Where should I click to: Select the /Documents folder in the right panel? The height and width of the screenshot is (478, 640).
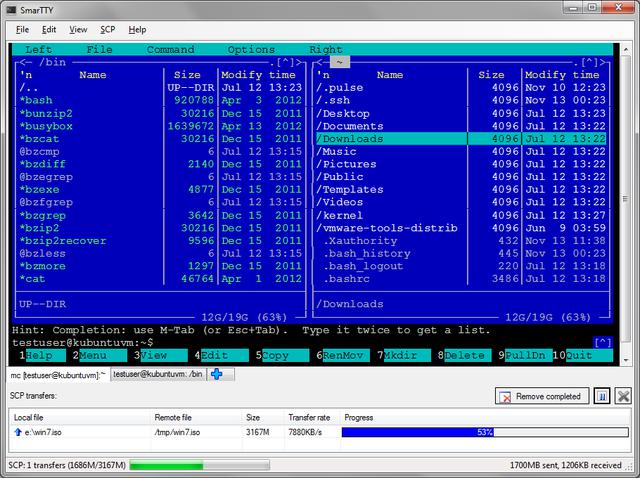pyautogui.click(x=350, y=126)
